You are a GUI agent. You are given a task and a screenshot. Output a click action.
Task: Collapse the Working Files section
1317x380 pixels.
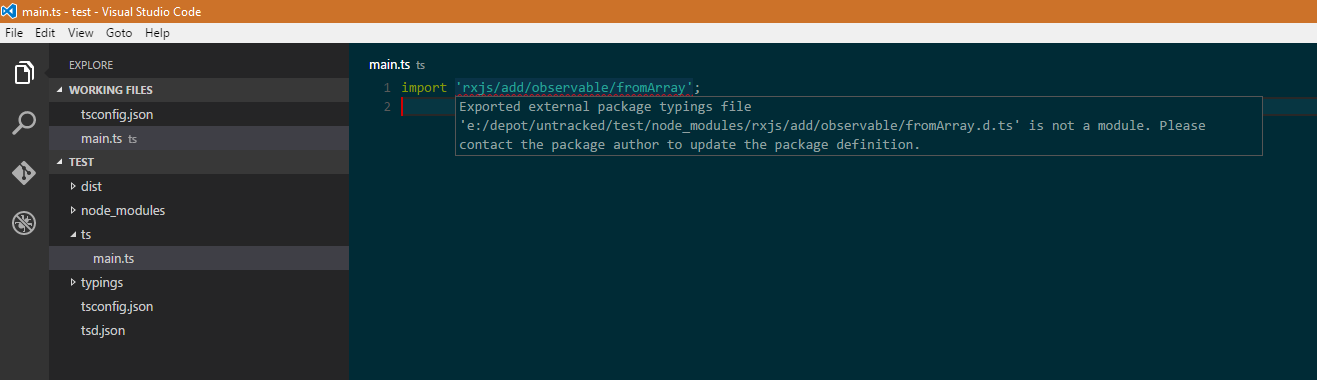pos(59,90)
